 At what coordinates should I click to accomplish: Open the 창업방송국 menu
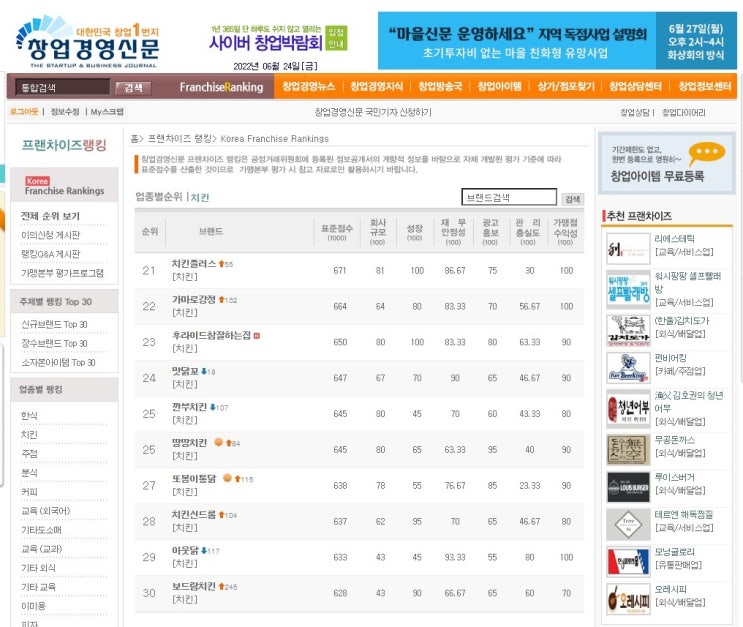pos(440,86)
